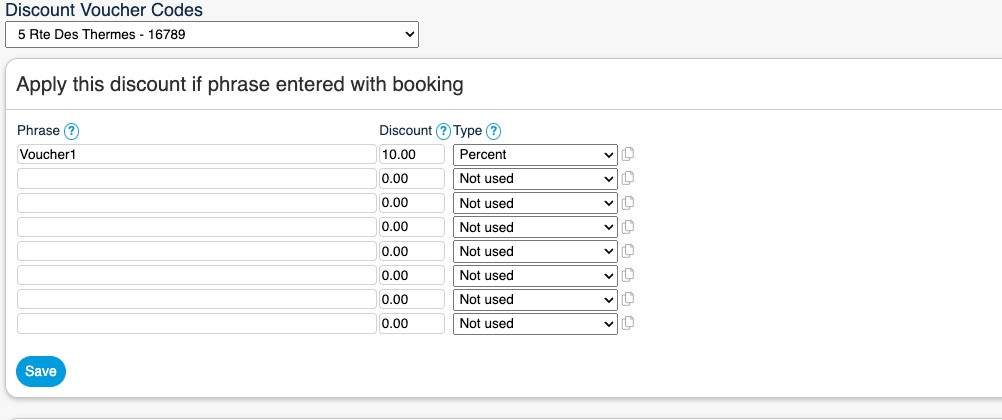The image size is (1002, 420).
Task: Focus the empty phrase field in the second row
Action: pyautogui.click(x=196, y=178)
